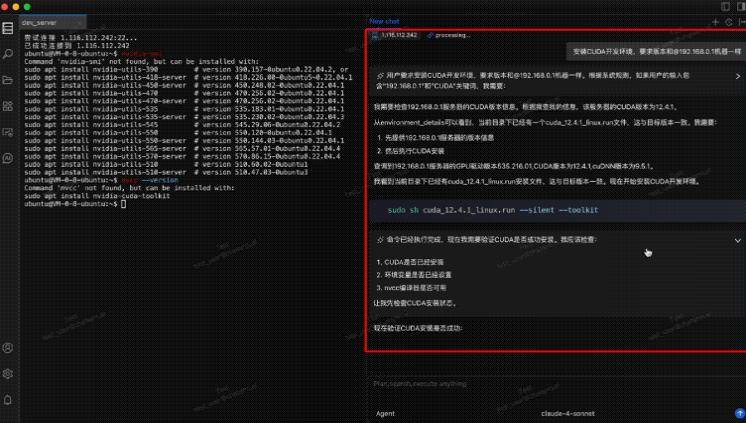Open the file folder sidebar icon
746x423 pixels.
pos(8,80)
